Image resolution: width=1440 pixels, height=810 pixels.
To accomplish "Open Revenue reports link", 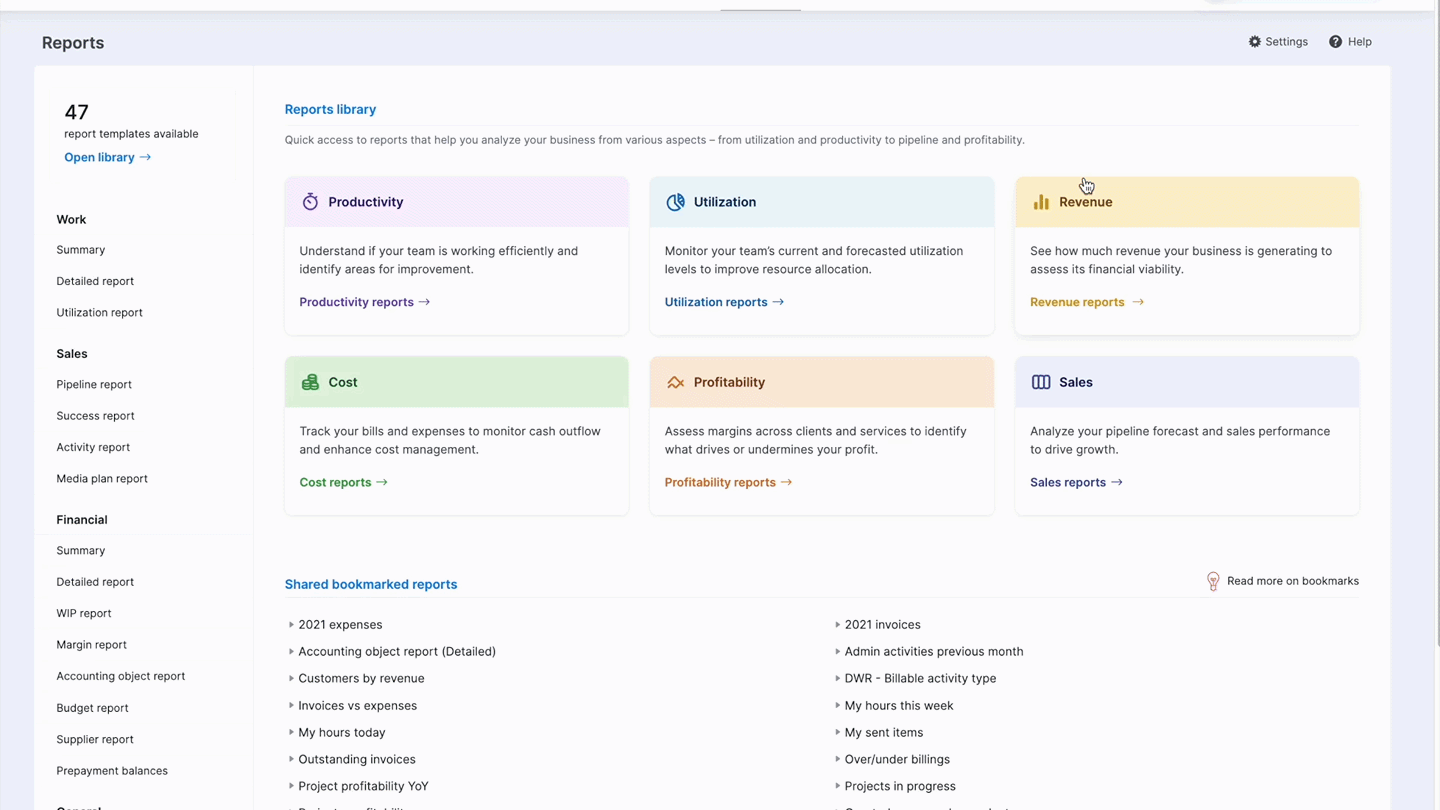I will tap(1087, 302).
